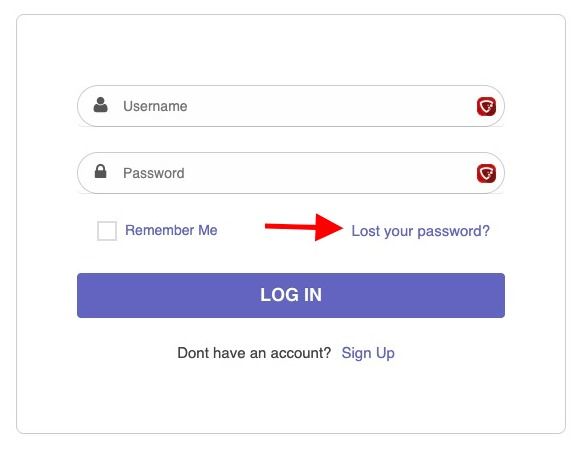Click the word "password?" in the lost password link
The height and width of the screenshot is (456, 581).
tap(454, 232)
